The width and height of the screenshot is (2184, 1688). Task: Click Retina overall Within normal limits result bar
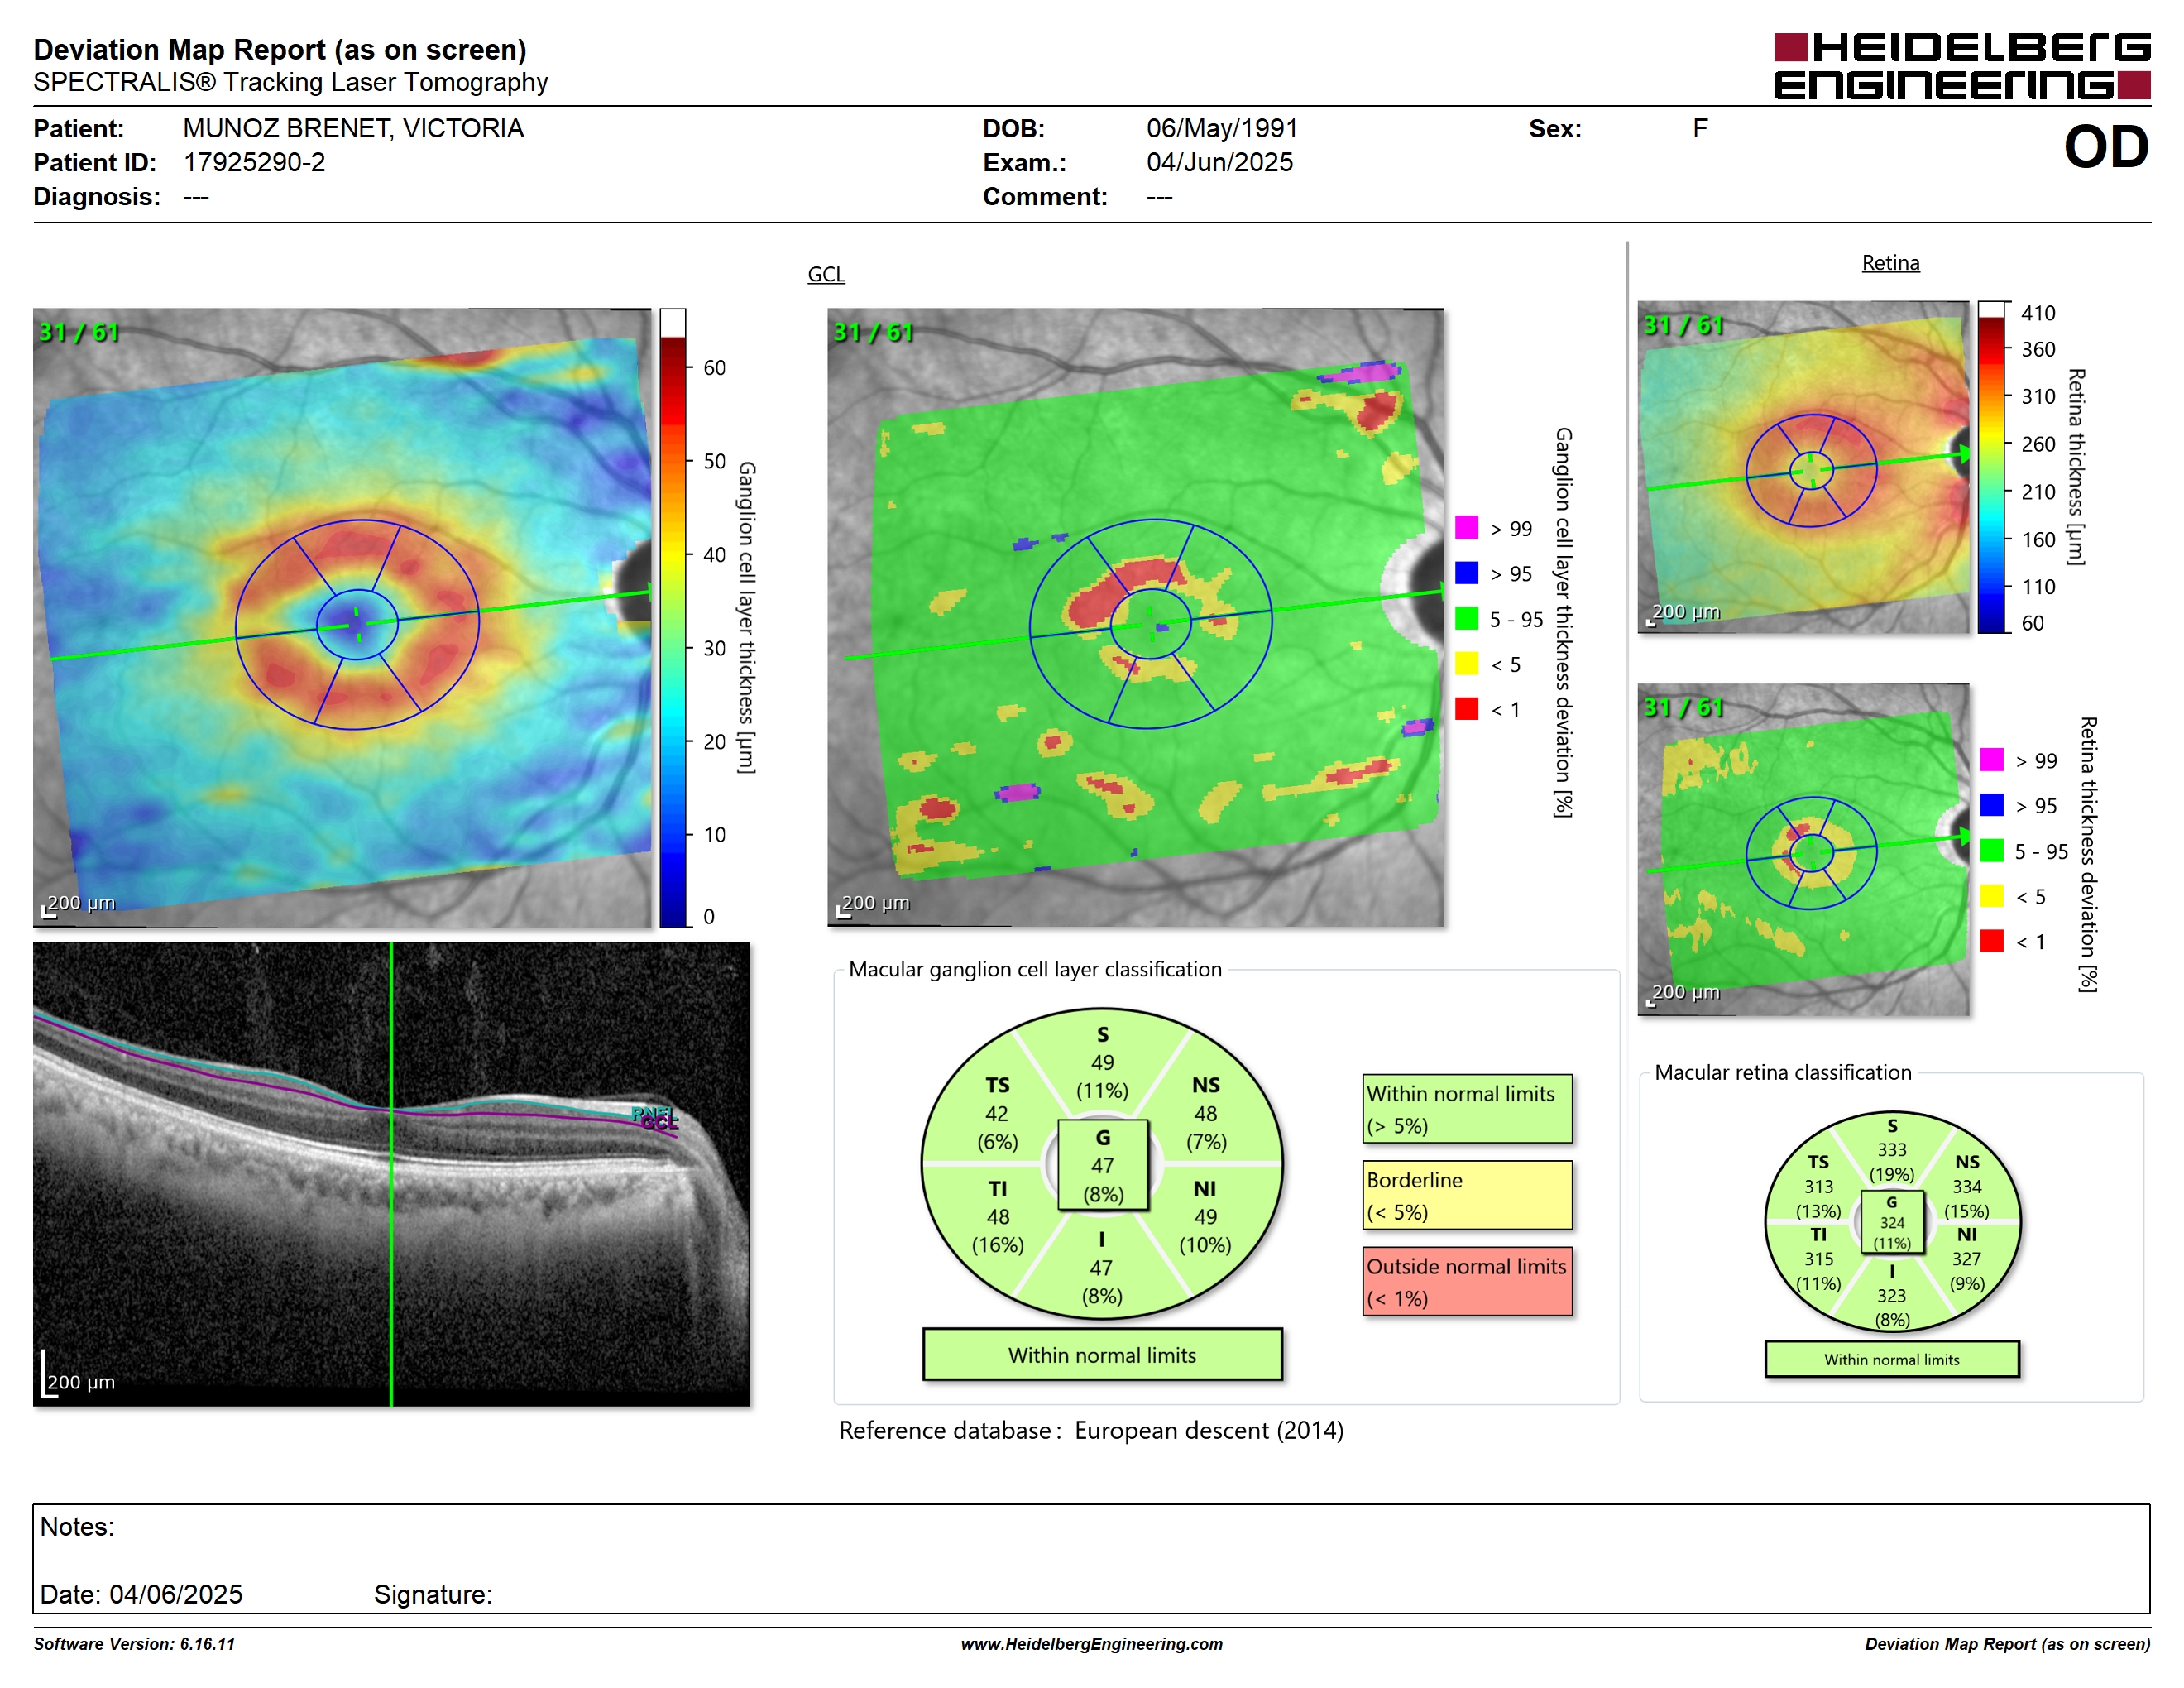click(x=1892, y=1359)
